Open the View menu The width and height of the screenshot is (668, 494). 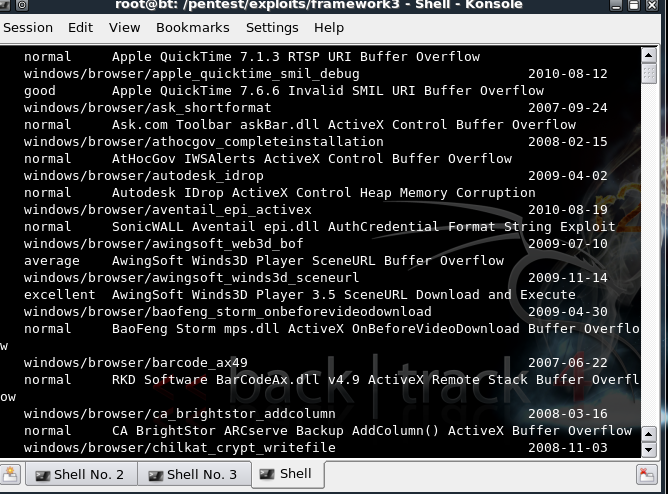(x=124, y=28)
